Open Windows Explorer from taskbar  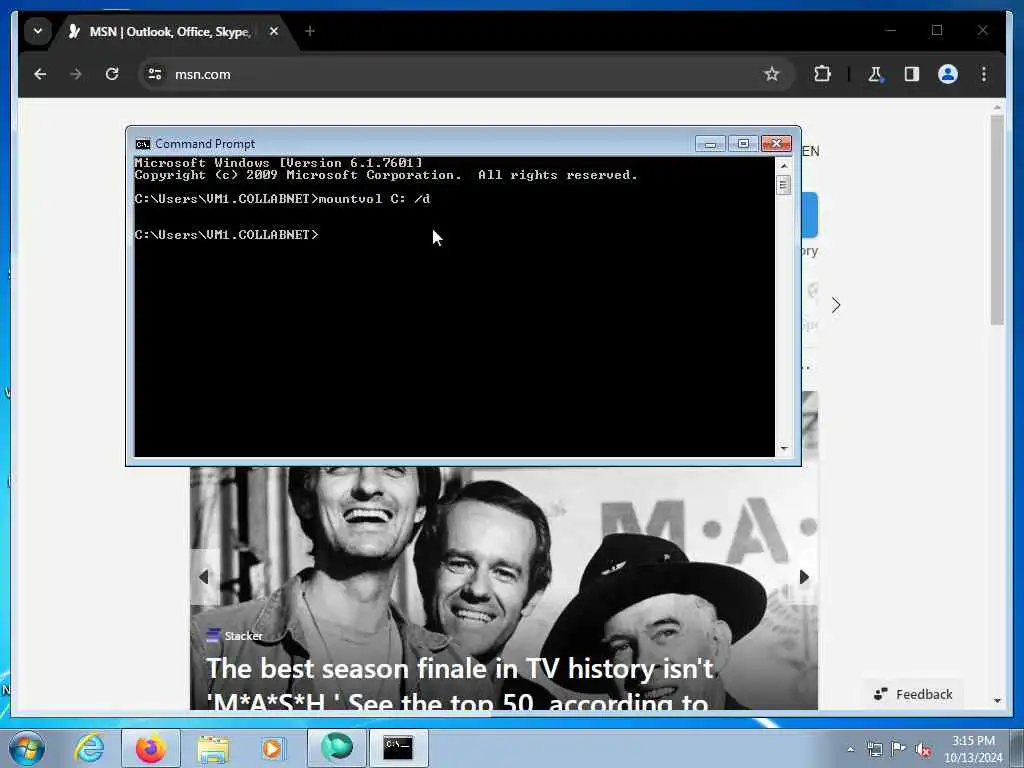point(213,748)
